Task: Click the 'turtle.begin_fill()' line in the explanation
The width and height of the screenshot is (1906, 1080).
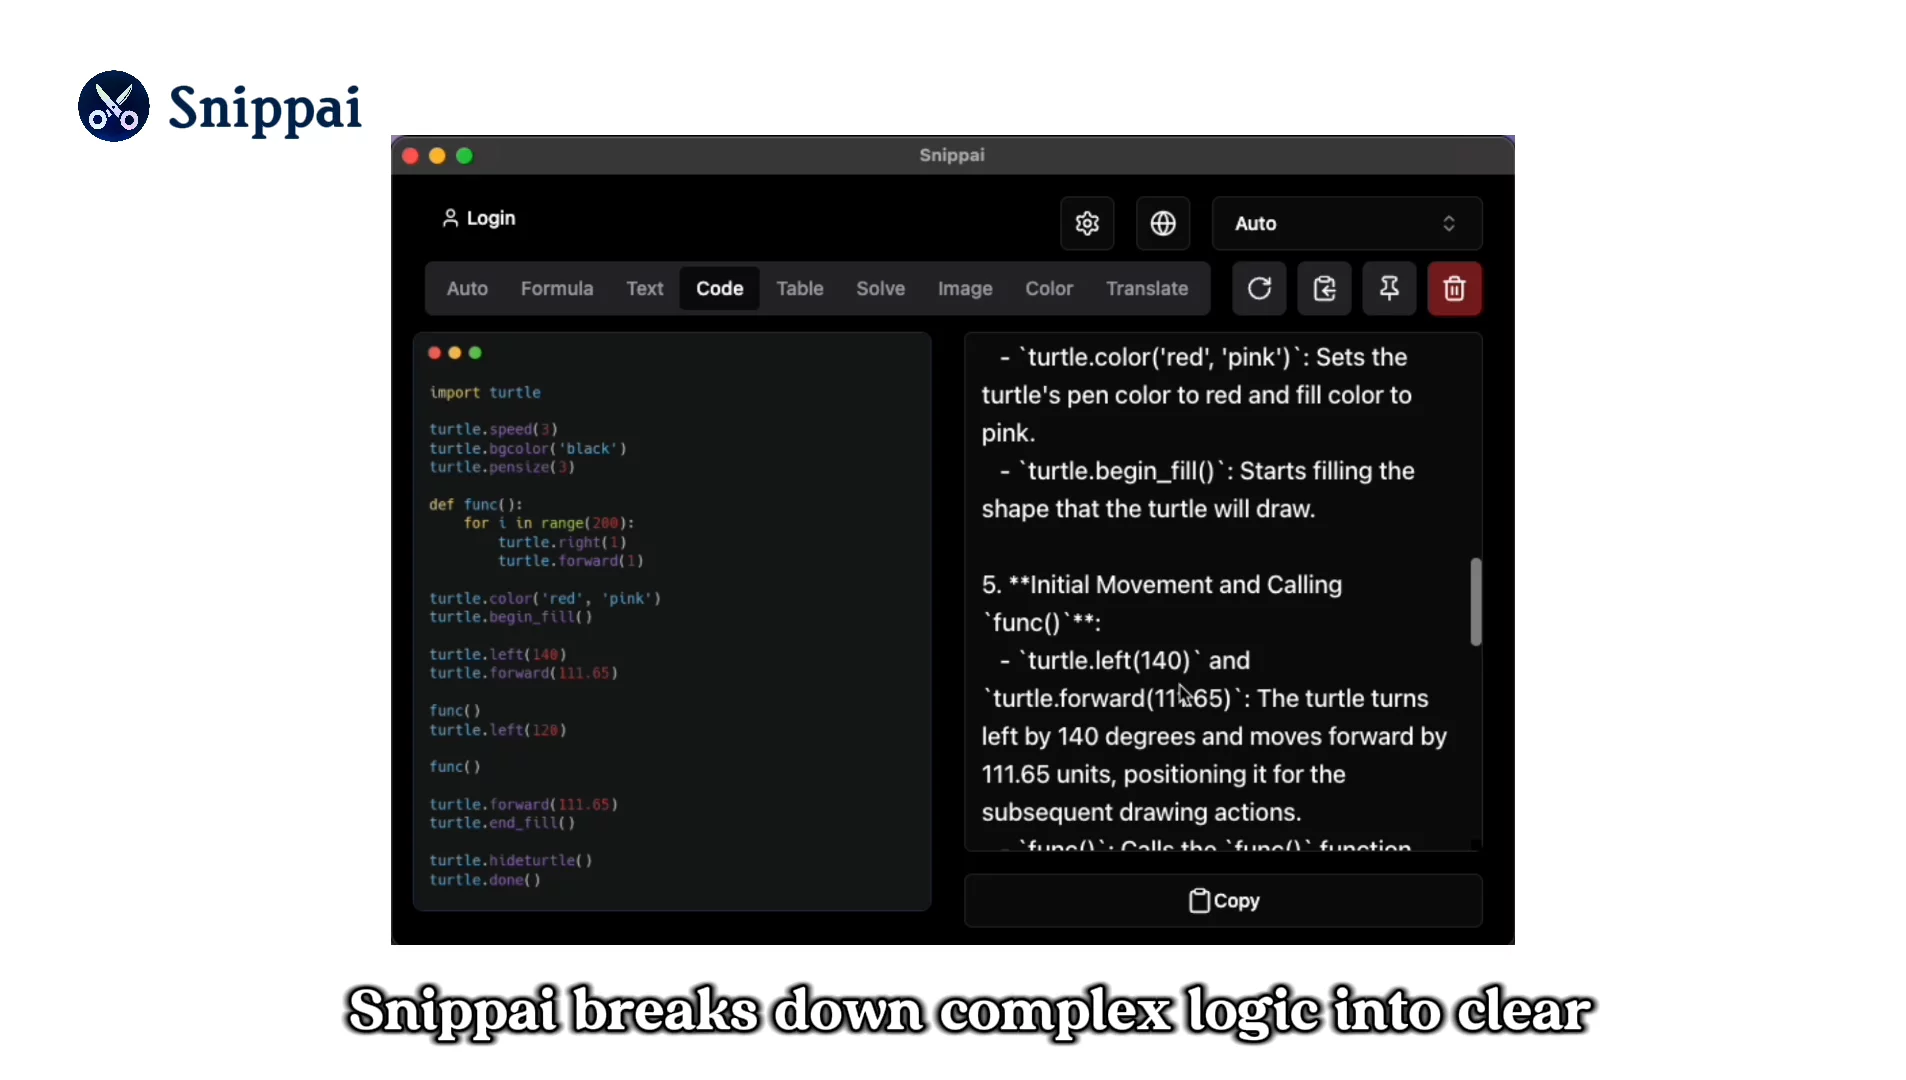Action: coord(1207,471)
